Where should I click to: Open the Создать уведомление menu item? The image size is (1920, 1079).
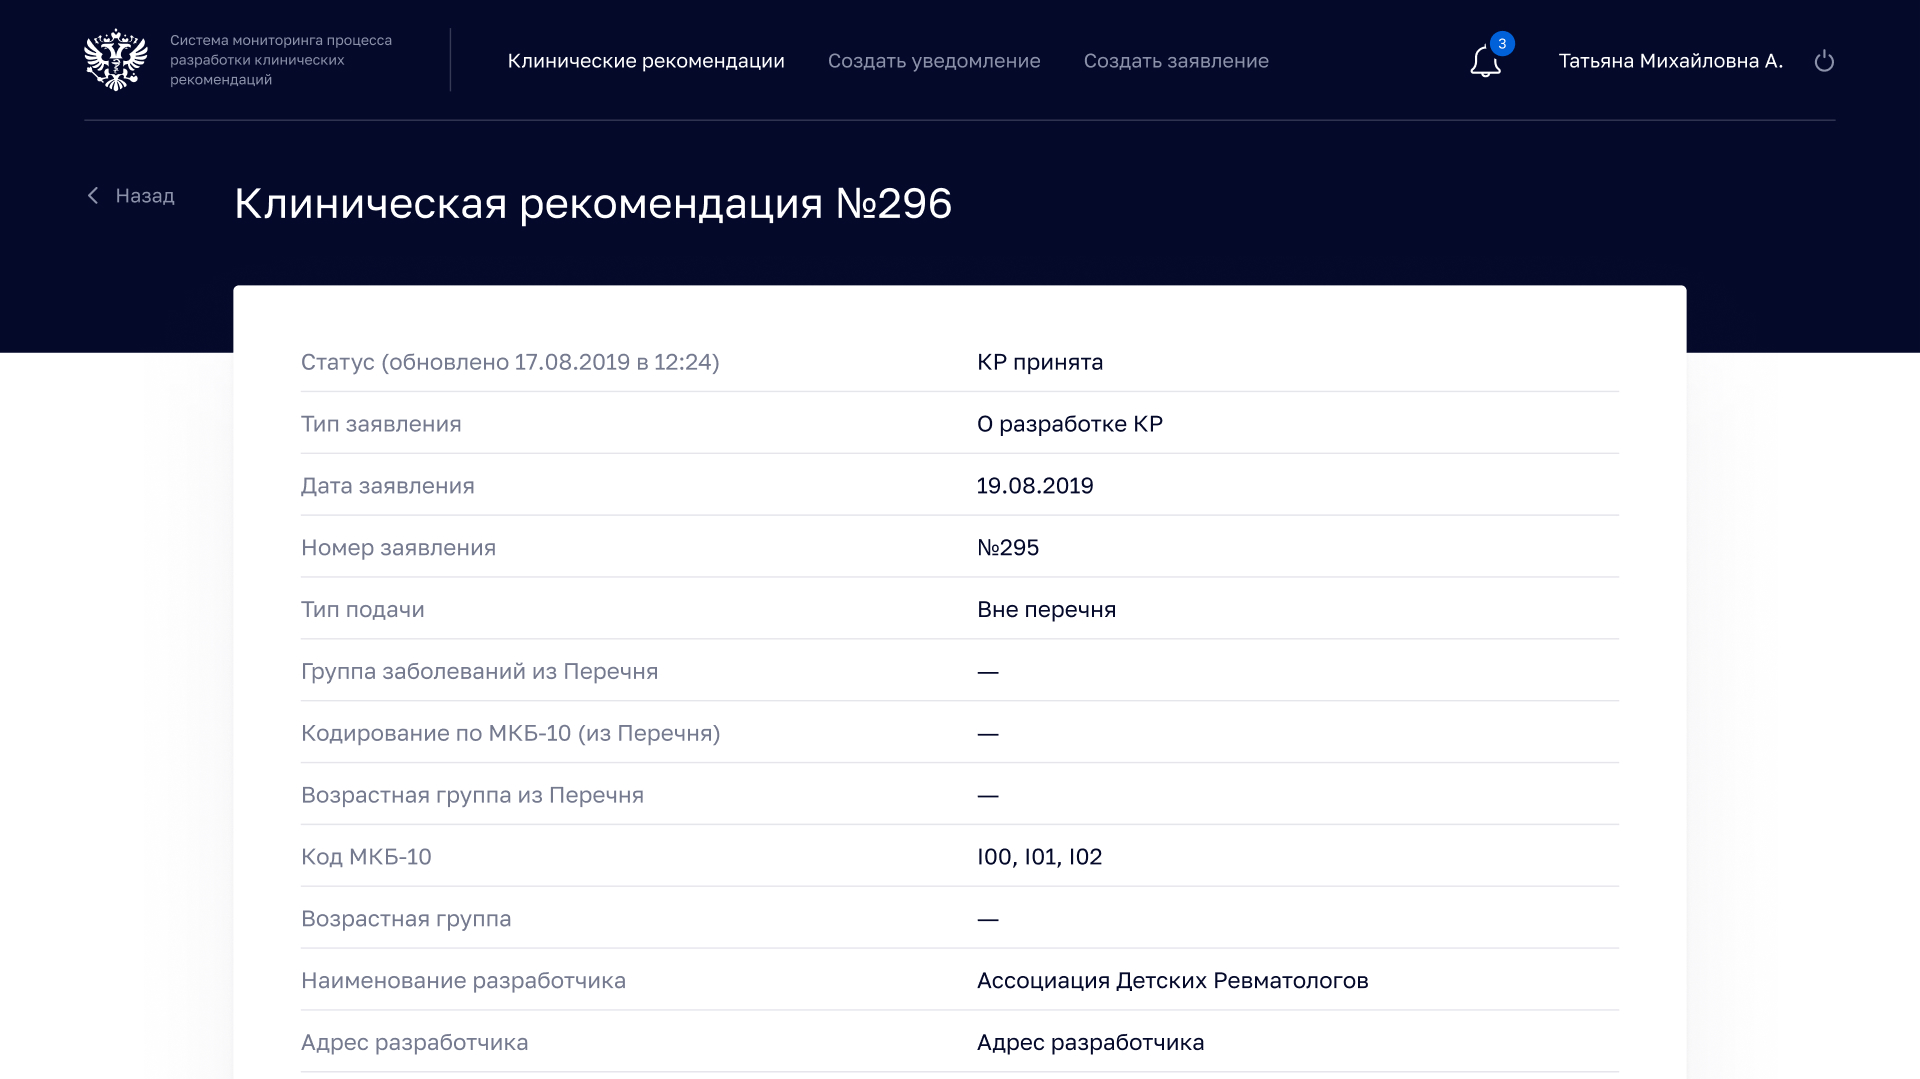(934, 61)
